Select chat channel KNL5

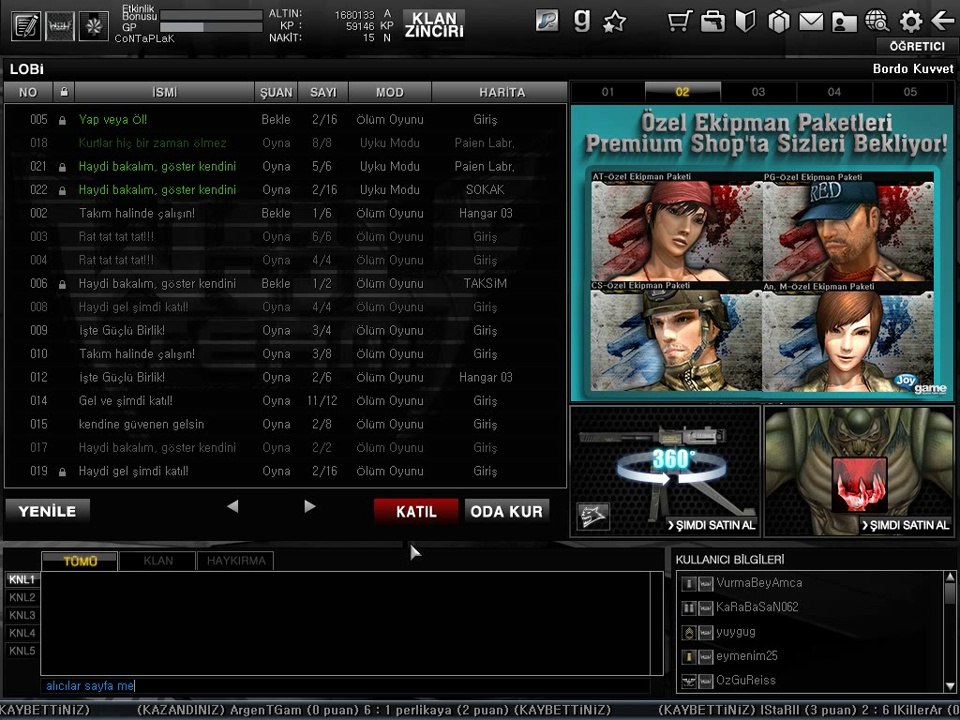click(22, 650)
